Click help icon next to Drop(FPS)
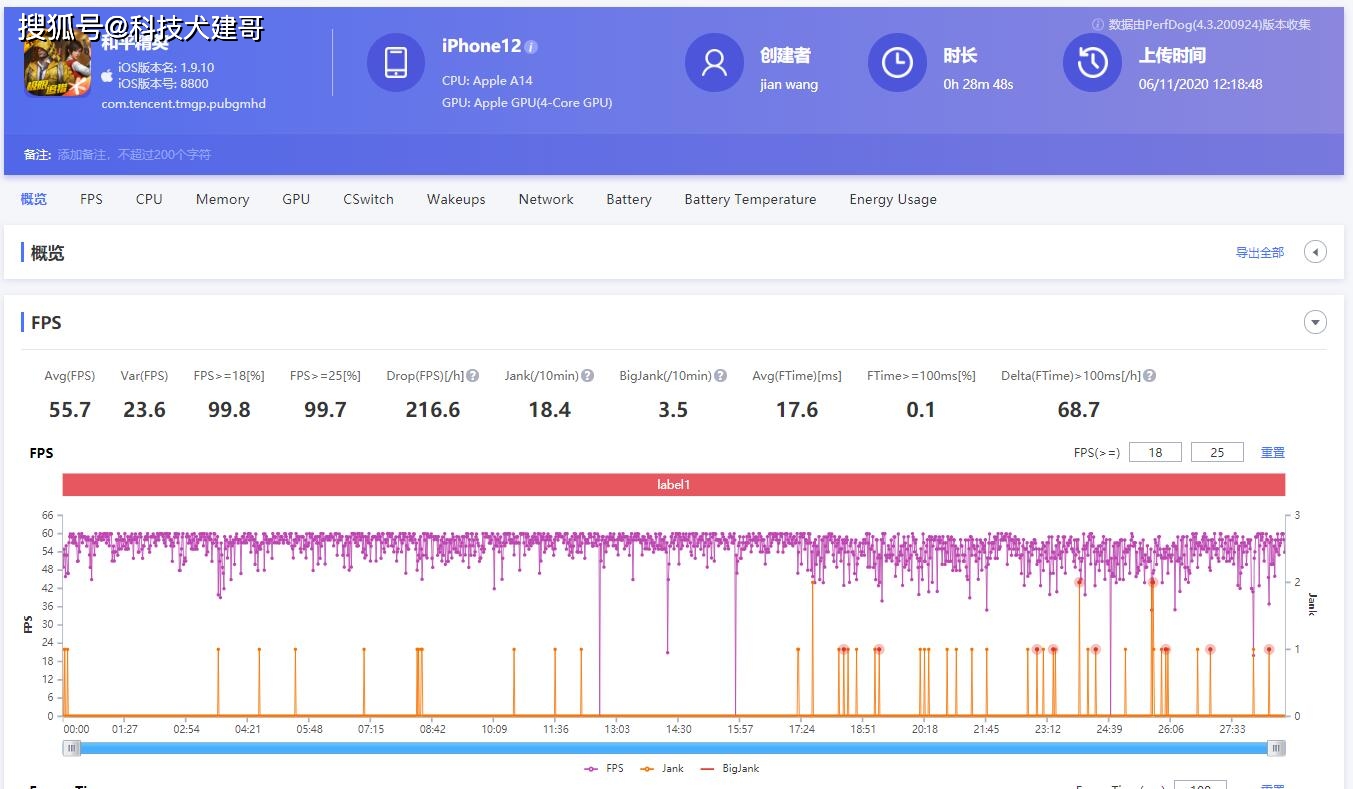The width and height of the screenshot is (1353, 789). 473,376
